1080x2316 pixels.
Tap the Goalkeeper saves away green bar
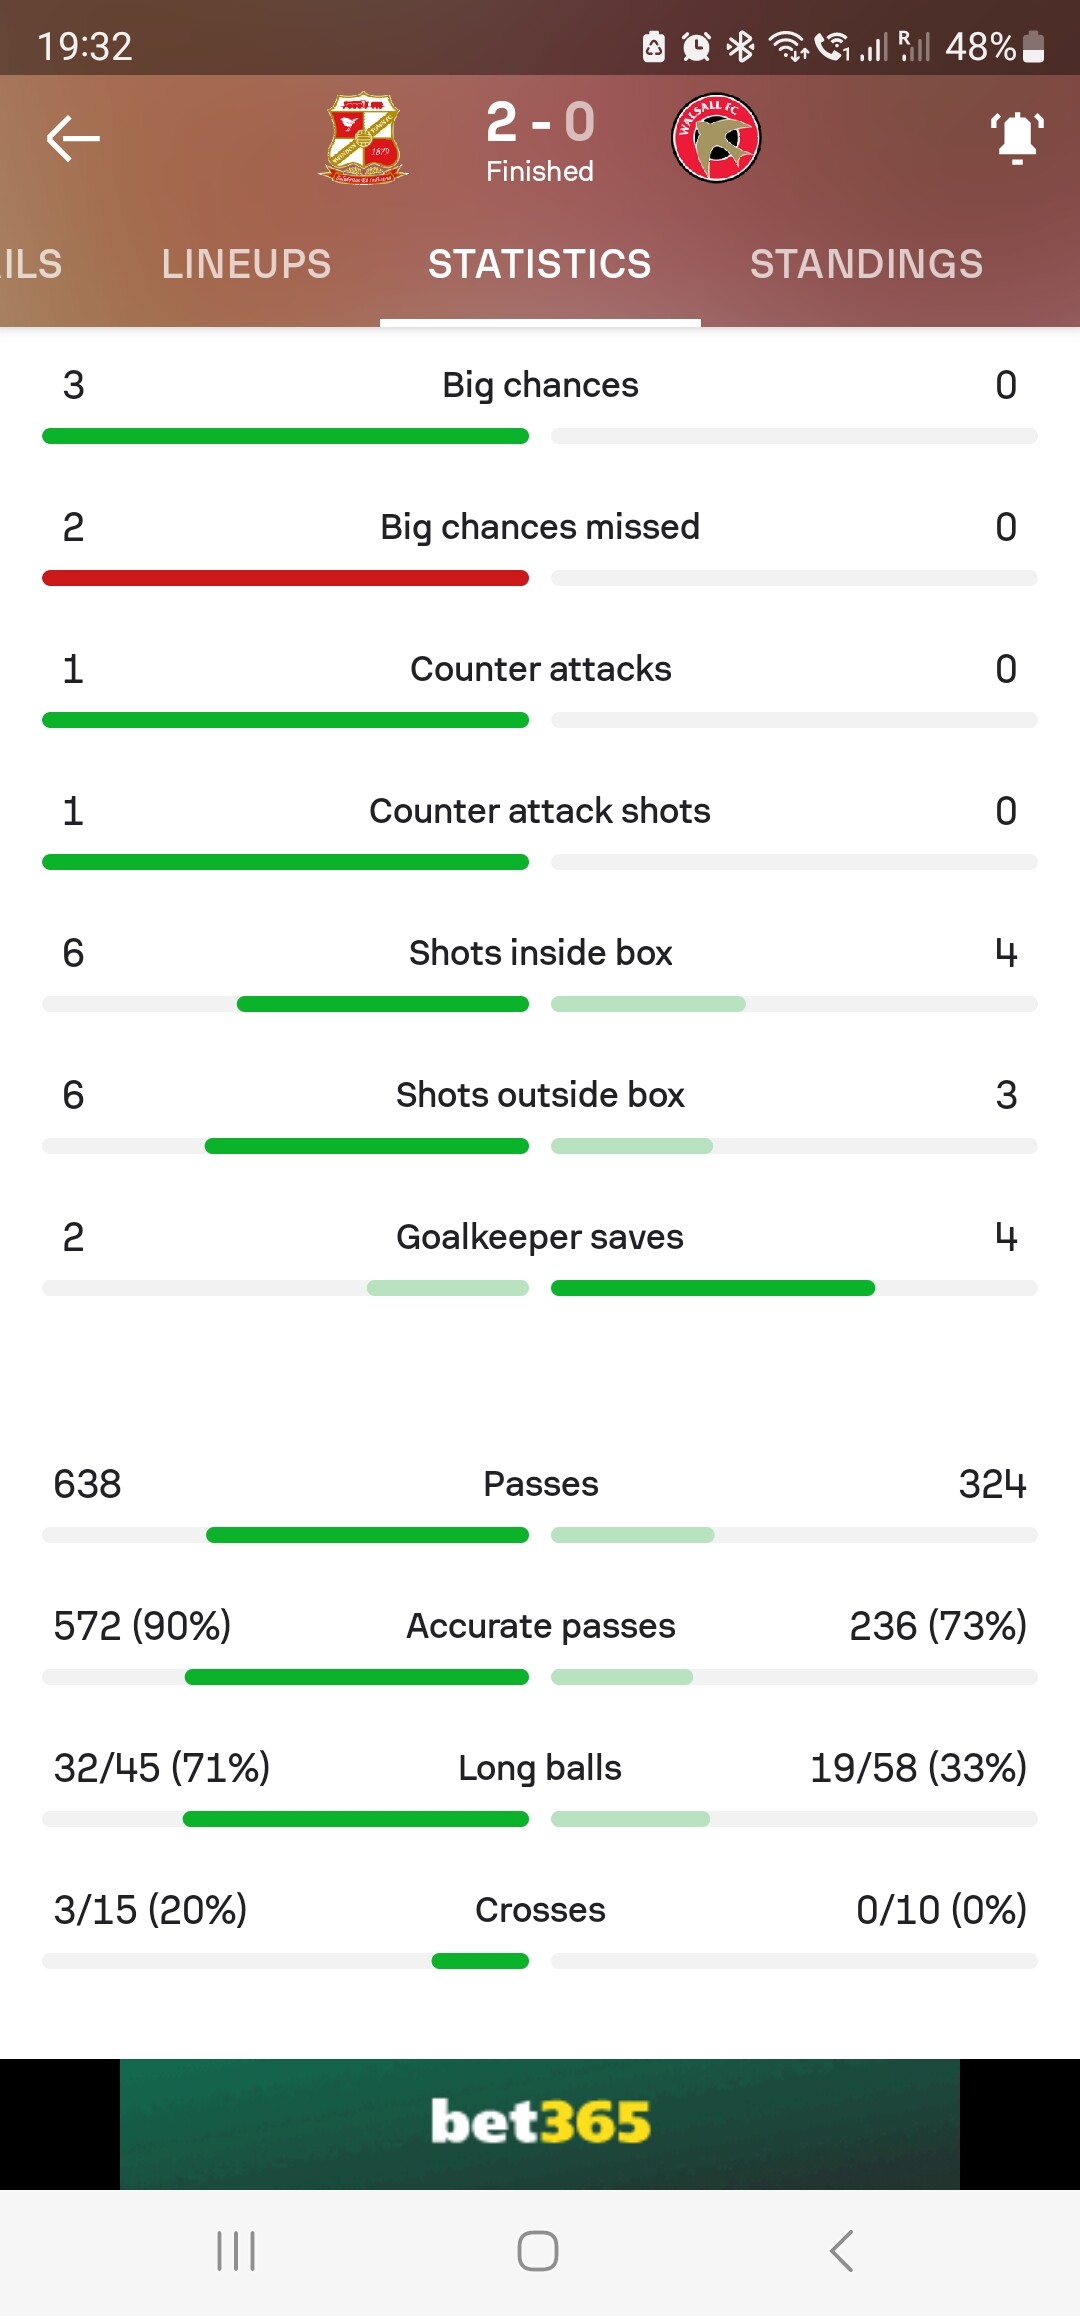coord(713,1288)
